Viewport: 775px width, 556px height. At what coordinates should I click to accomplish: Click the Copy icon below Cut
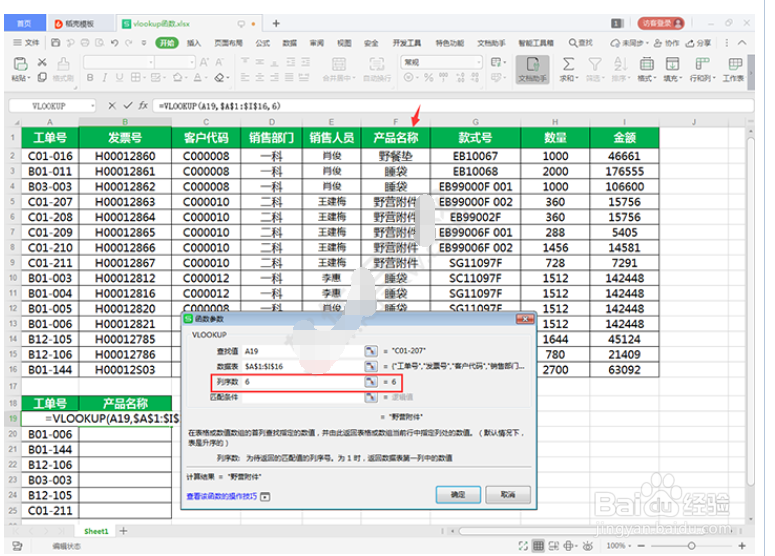(42, 77)
